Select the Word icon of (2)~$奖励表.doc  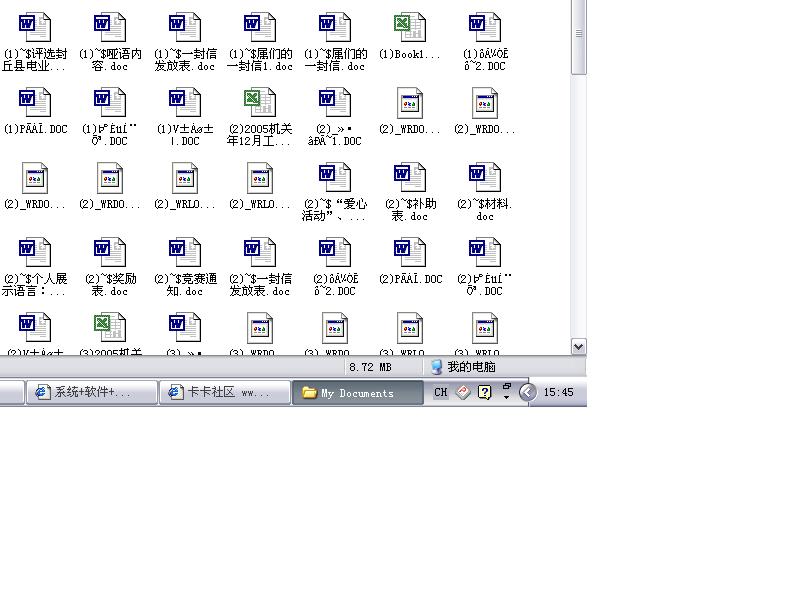click(110, 253)
